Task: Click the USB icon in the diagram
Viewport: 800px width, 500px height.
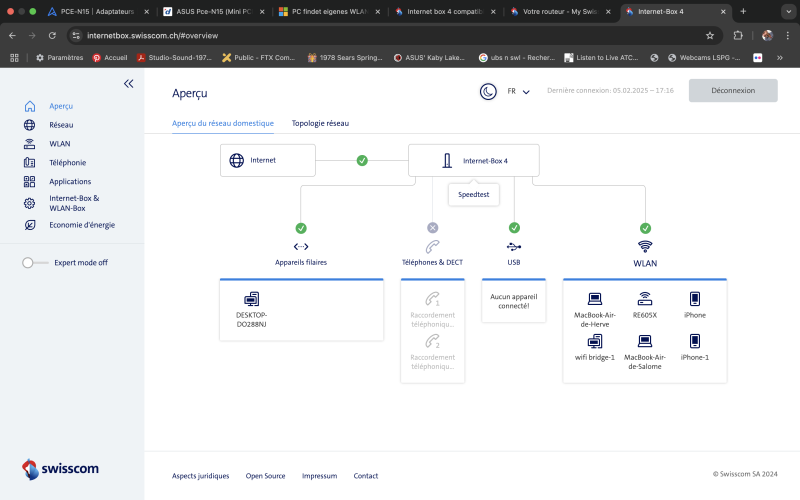Action: (x=514, y=246)
